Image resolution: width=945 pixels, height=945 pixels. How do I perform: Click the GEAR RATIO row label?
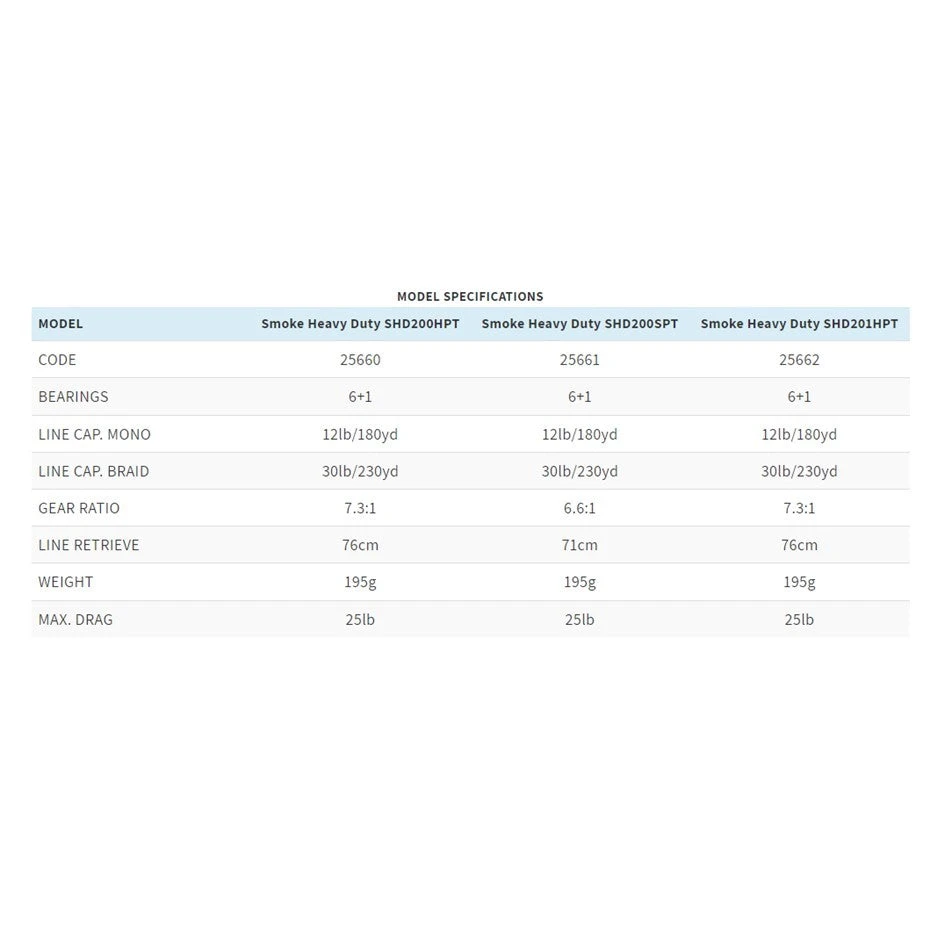click(x=79, y=508)
